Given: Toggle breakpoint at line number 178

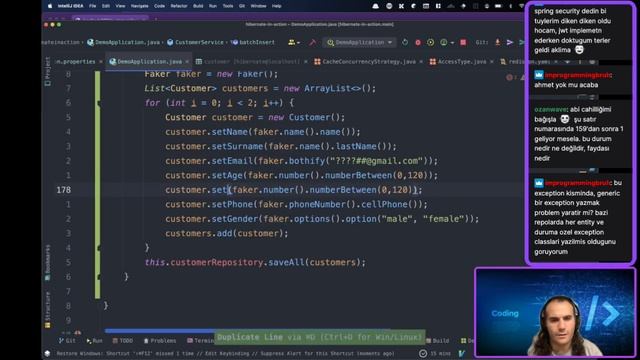Looking at the screenshot, I should click(64, 190).
